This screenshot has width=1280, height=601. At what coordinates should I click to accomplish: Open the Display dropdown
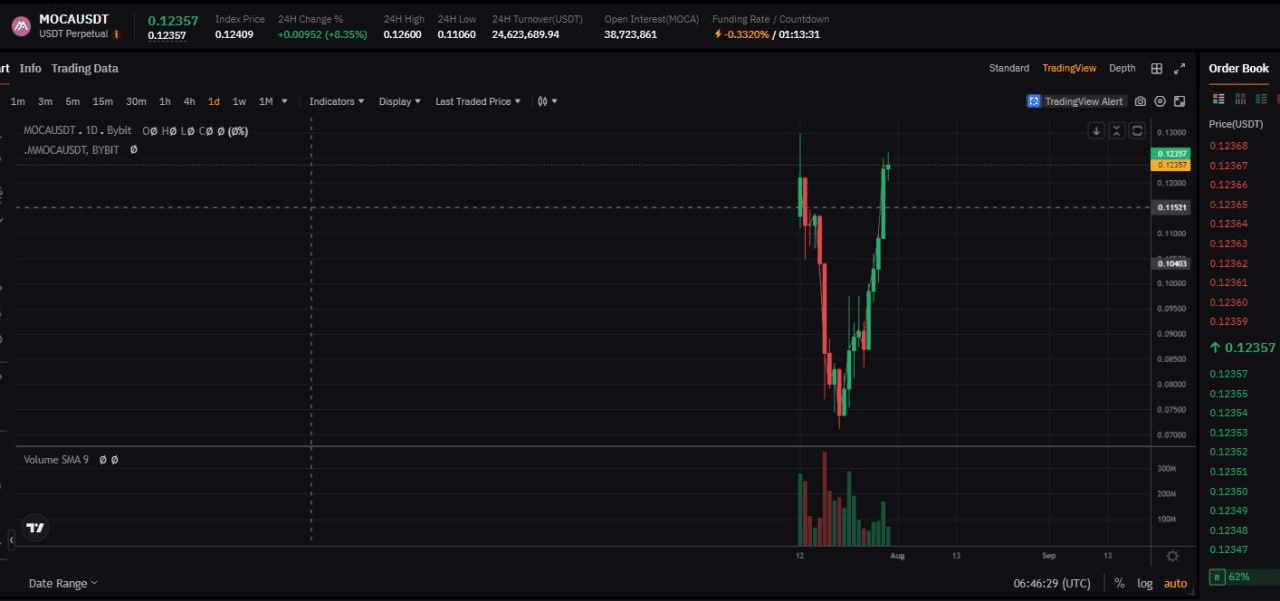click(x=399, y=101)
